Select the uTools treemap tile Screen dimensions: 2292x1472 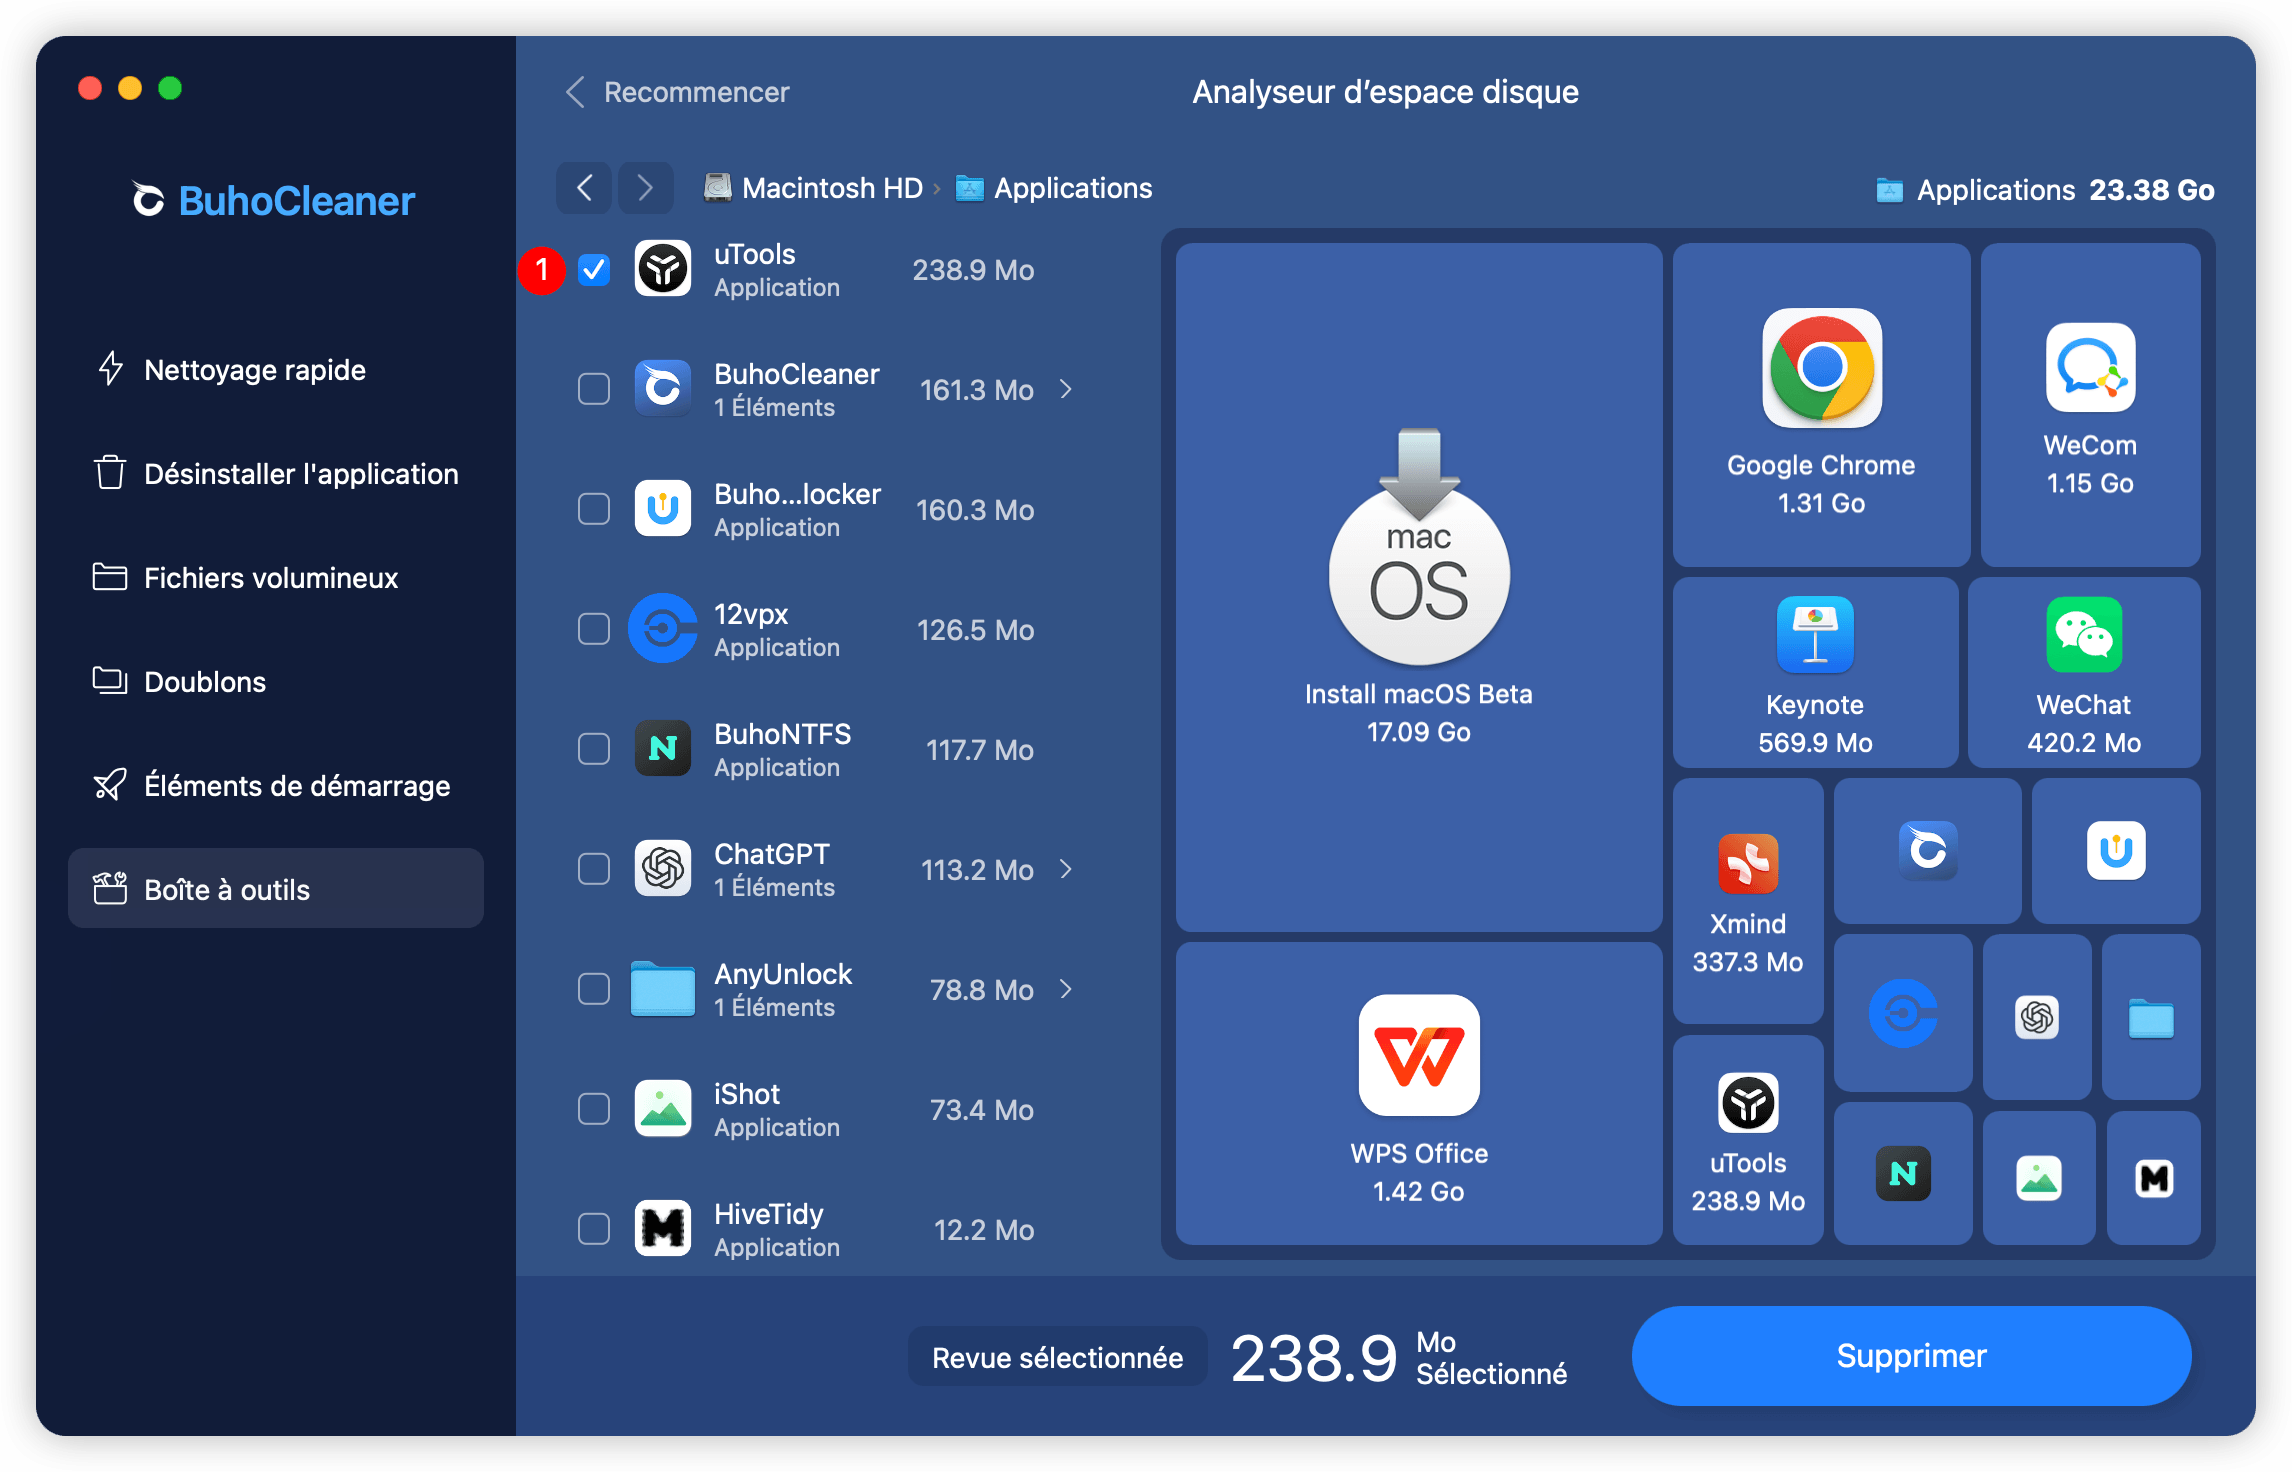tap(1748, 1140)
